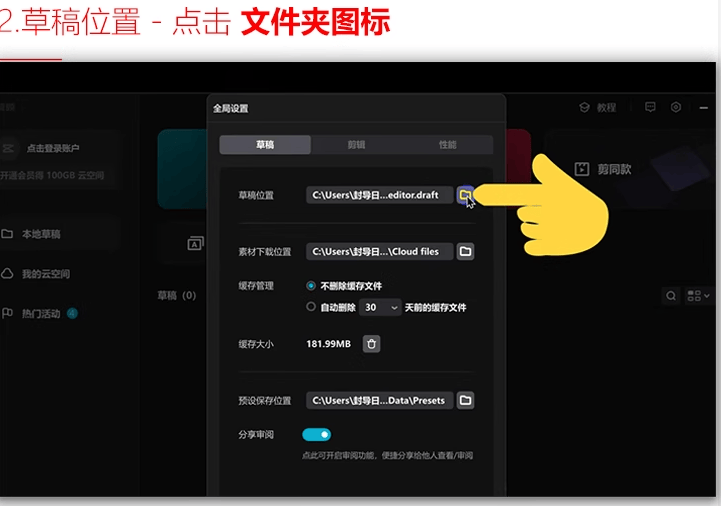Click the feedback message icon in top bar

pyautogui.click(x=650, y=107)
